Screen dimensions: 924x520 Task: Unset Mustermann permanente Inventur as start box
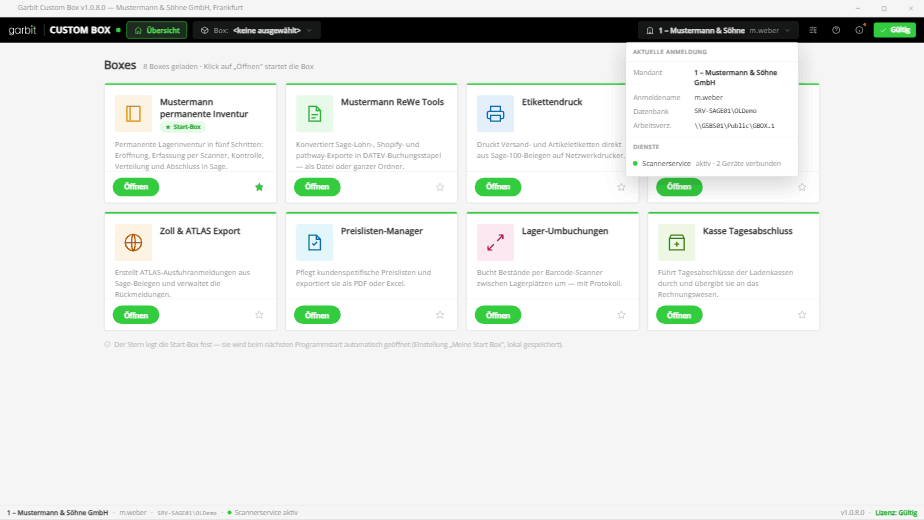pyautogui.click(x=259, y=187)
